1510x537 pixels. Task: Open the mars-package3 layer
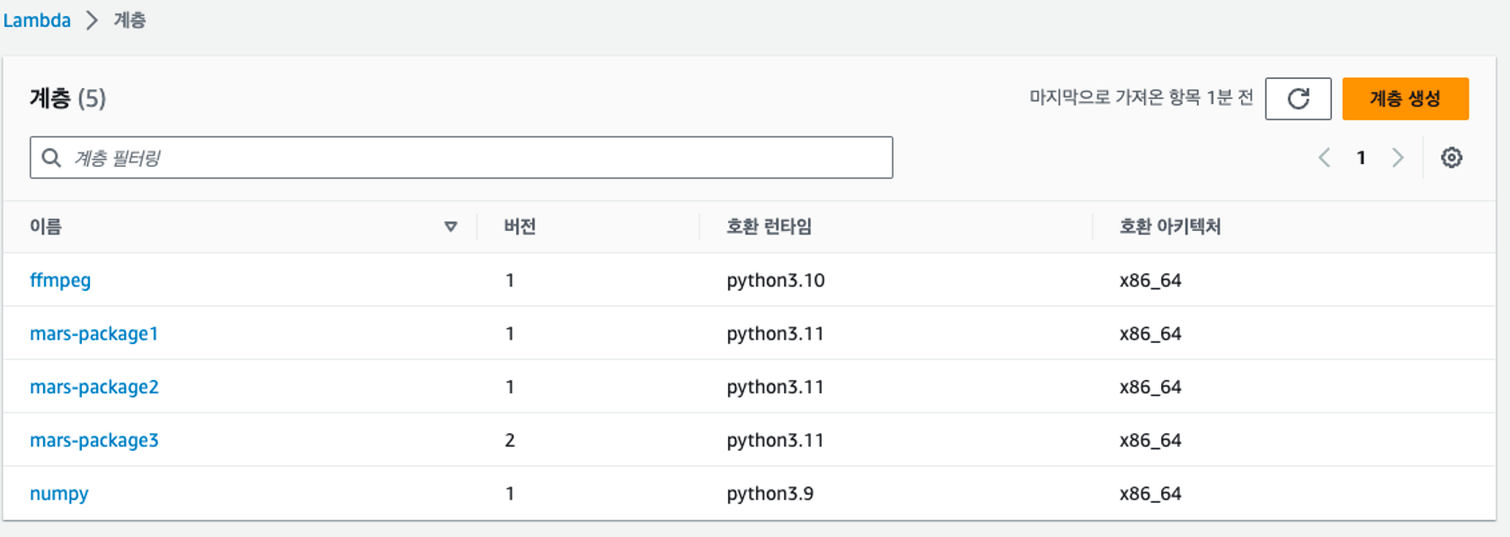(94, 440)
